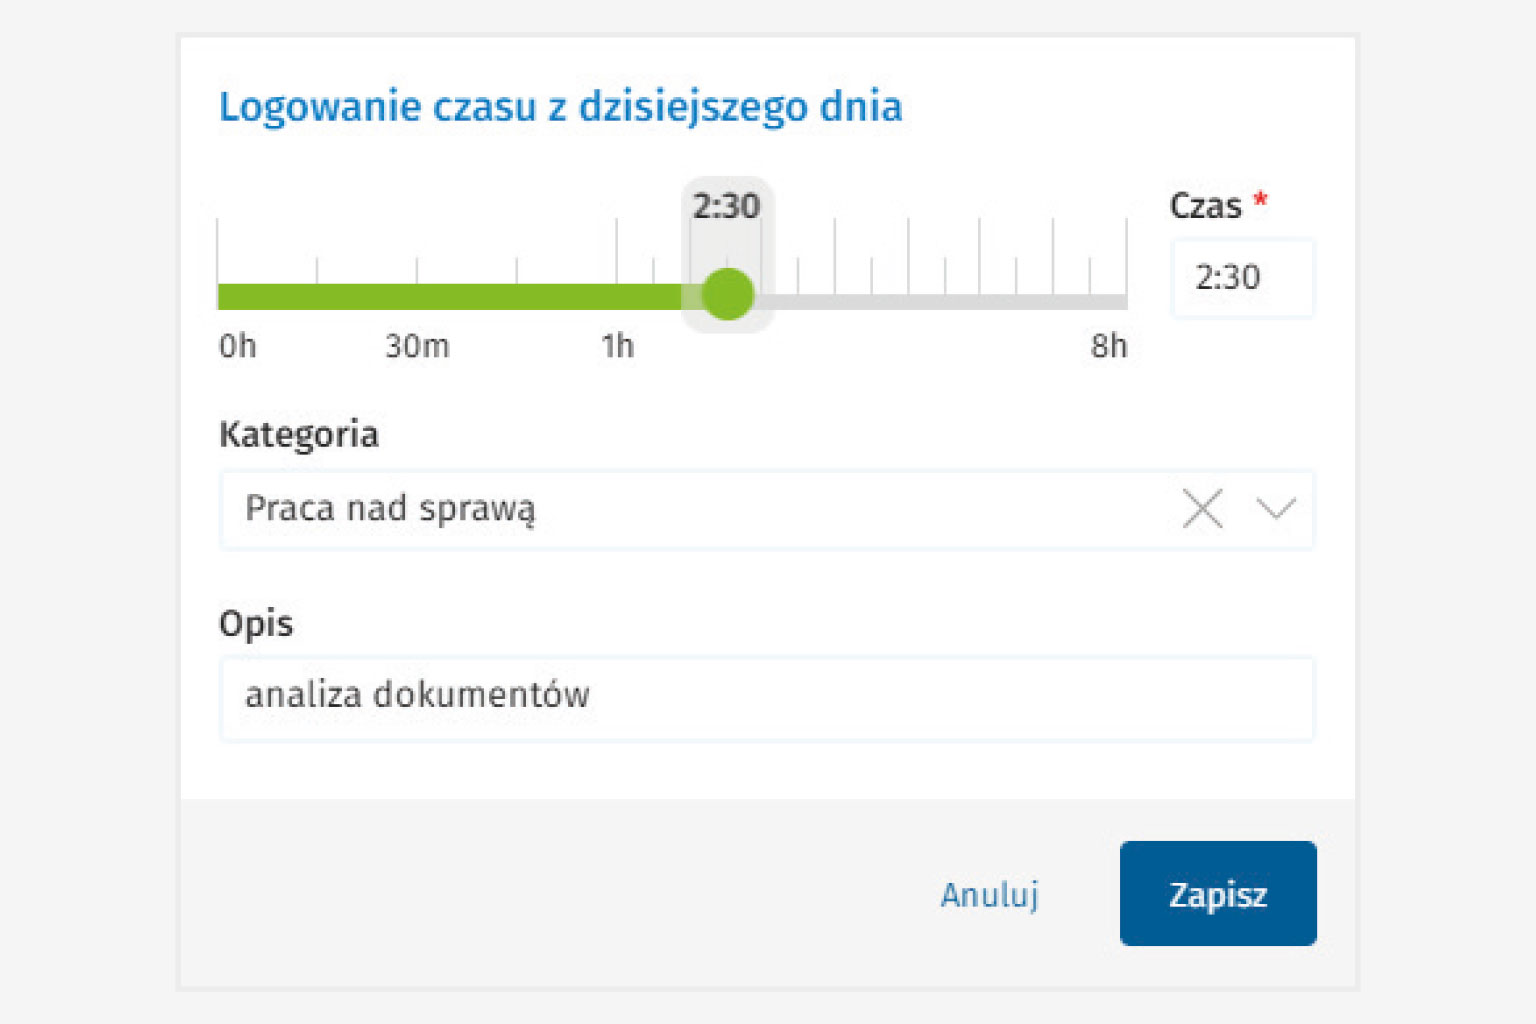Click the 8h mark label on the slider
The width and height of the screenshot is (1536, 1024).
[1108, 346]
